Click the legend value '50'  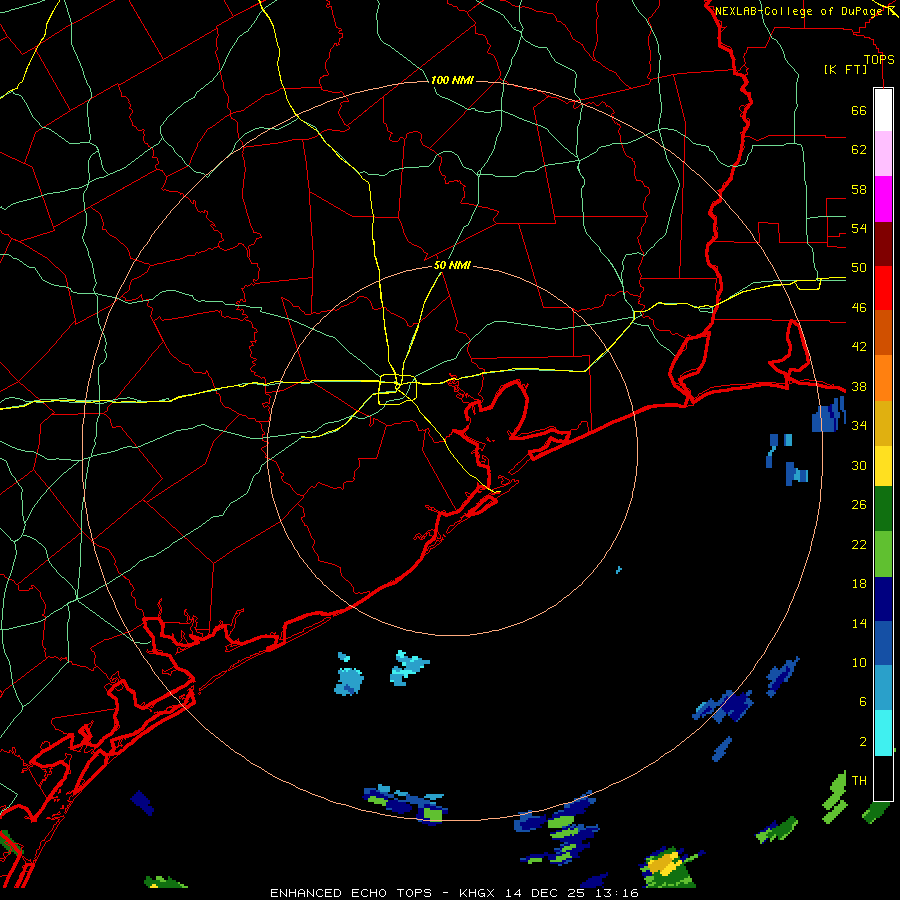(859, 268)
